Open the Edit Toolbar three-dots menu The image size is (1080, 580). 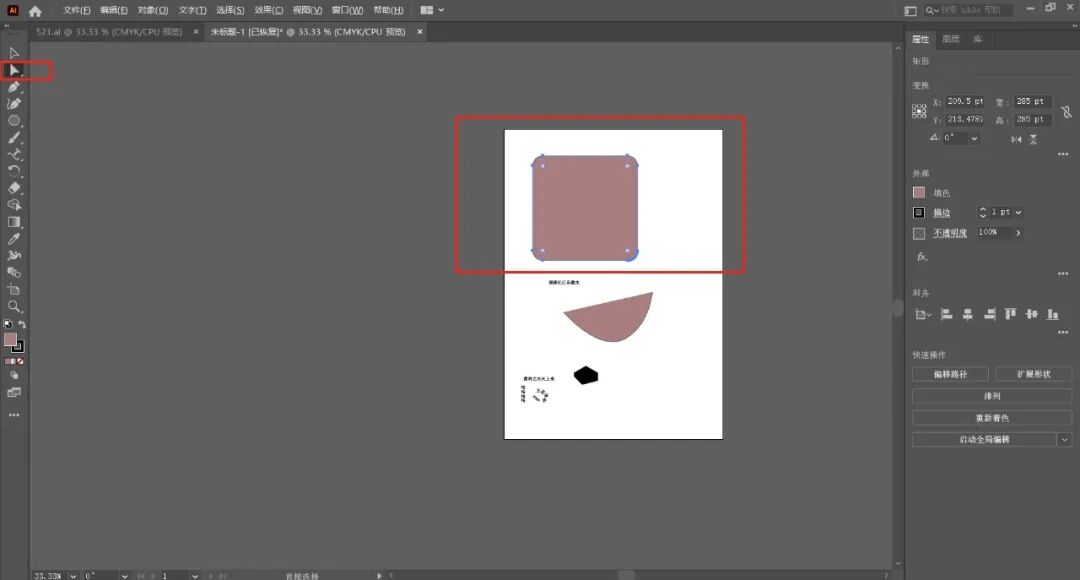14,415
